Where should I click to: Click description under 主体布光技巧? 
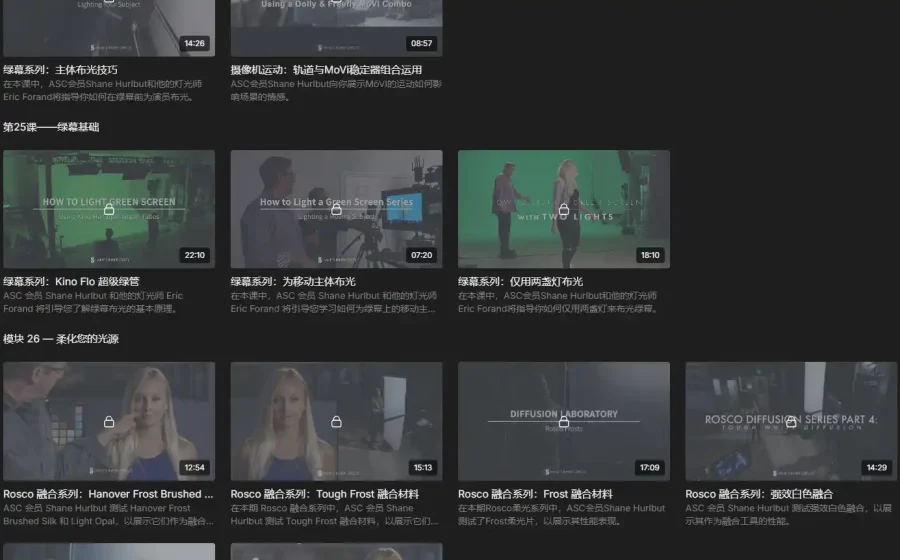(x=102, y=91)
